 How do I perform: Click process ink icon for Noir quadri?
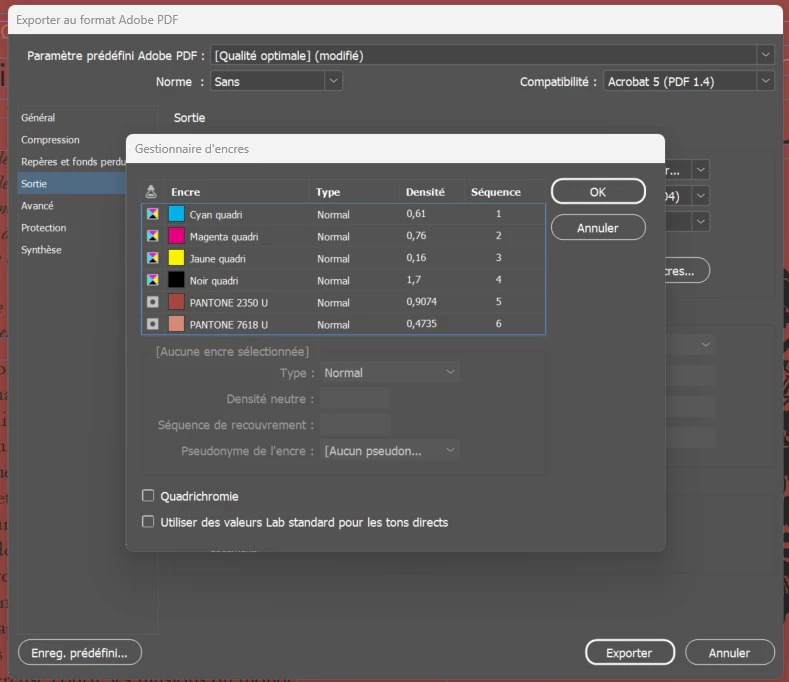click(x=152, y=280)
